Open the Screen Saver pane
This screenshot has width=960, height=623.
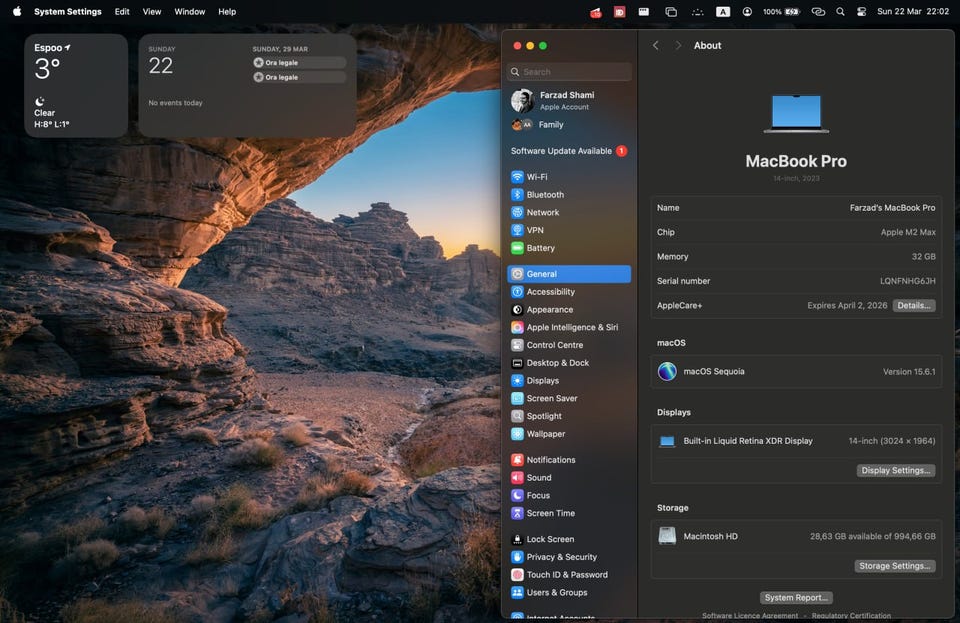coord(551,398)
